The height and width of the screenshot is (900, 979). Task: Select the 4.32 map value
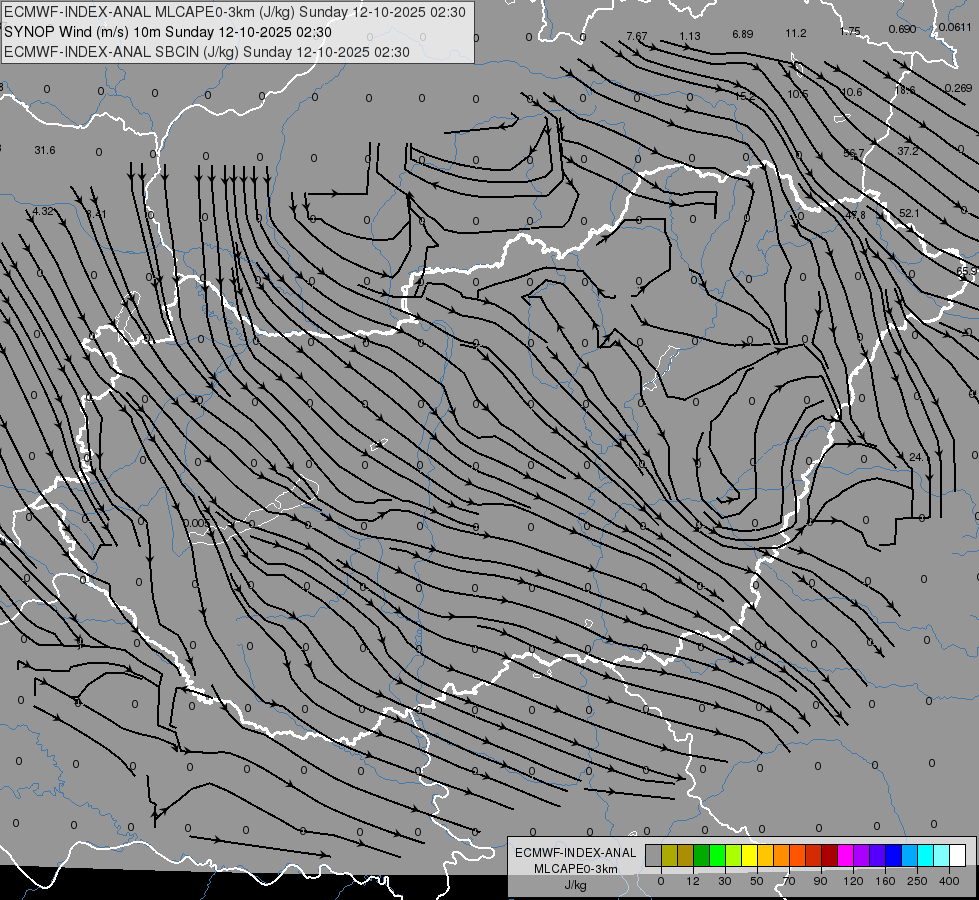click(42, 212)
